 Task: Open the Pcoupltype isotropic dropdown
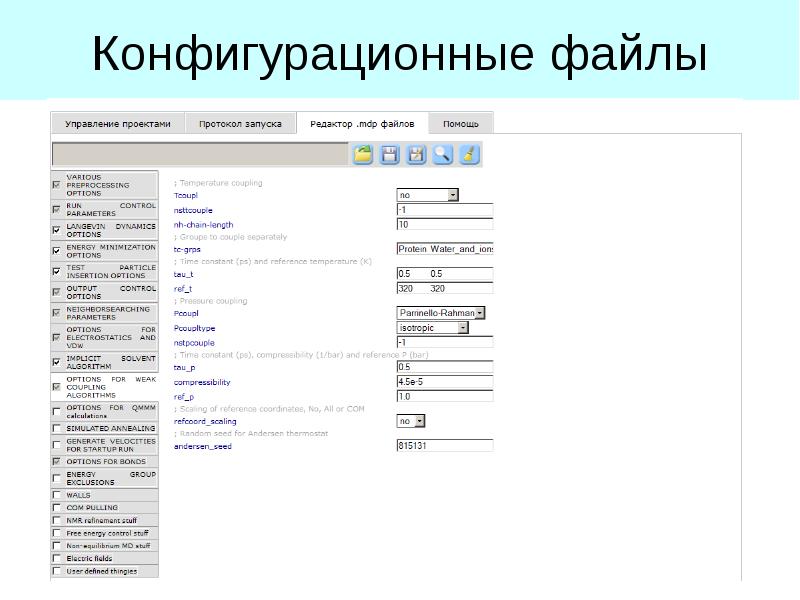coord(463,328)
